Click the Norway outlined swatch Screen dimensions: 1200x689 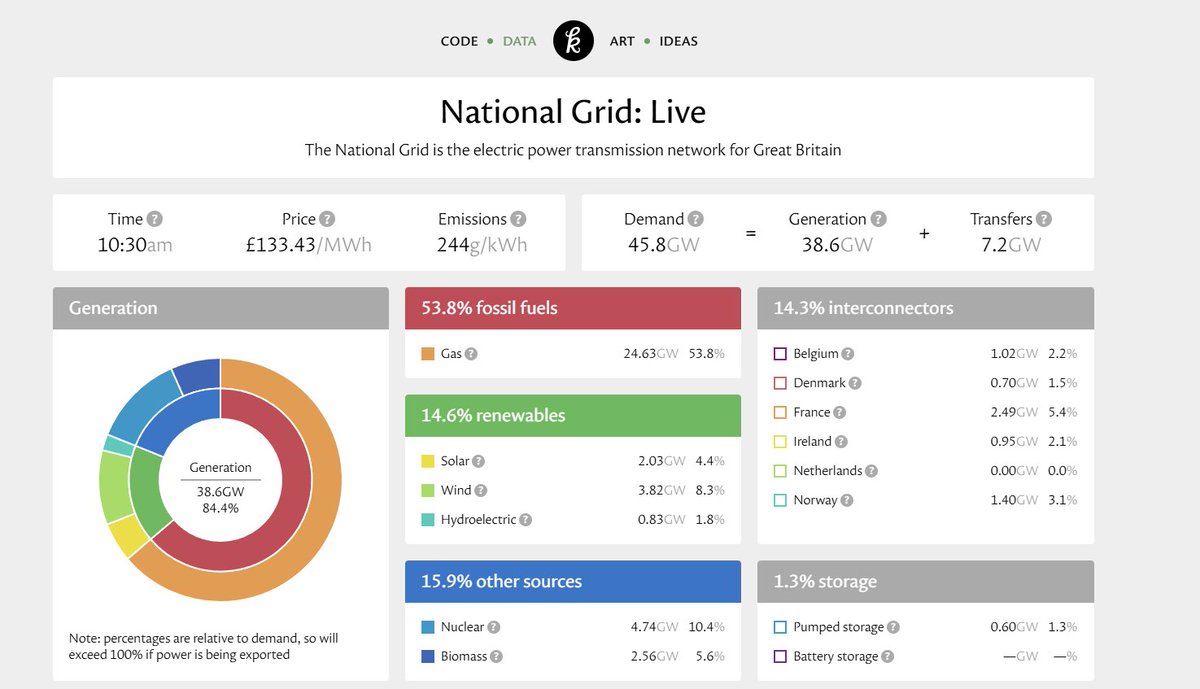[781, 500]
